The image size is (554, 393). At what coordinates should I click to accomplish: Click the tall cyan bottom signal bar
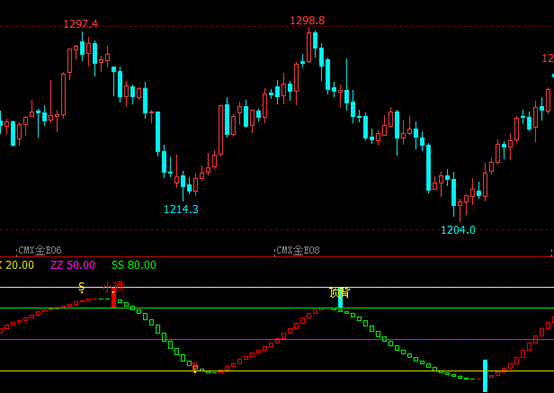[485, 376]
